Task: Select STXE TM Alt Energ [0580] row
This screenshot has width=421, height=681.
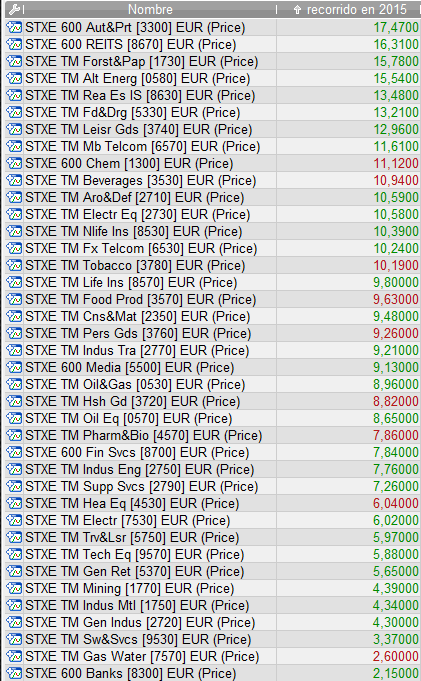Action: (213, 79)
